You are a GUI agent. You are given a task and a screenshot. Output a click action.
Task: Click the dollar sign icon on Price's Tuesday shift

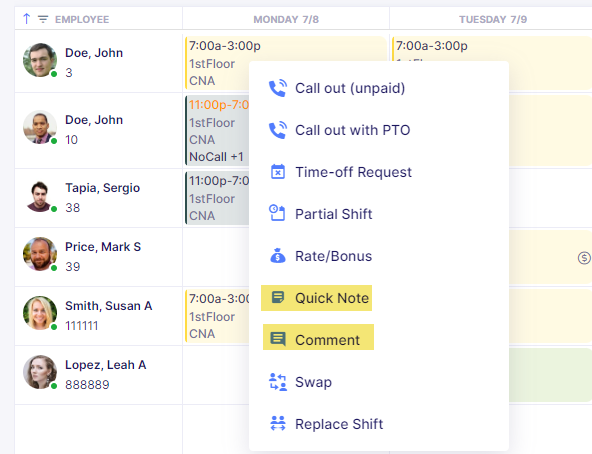coord(584,258)
